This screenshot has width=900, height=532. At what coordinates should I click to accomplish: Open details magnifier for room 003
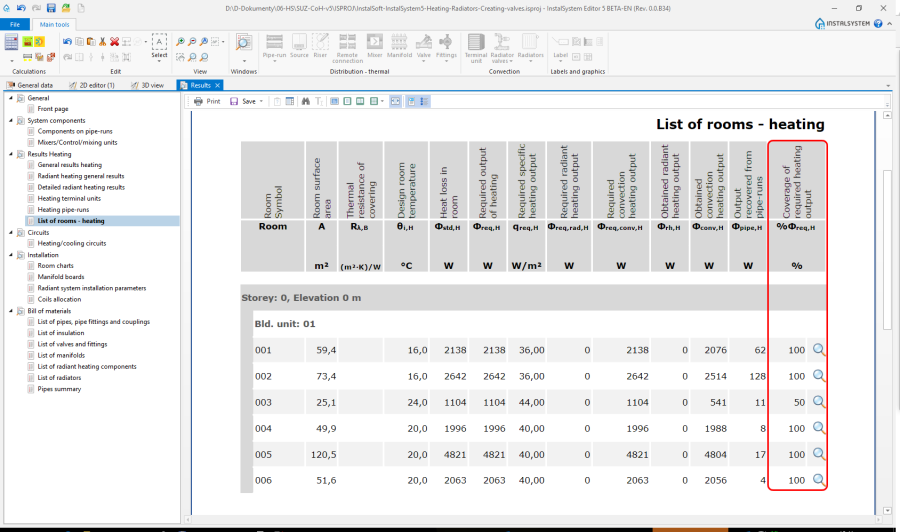click(819, 401)
